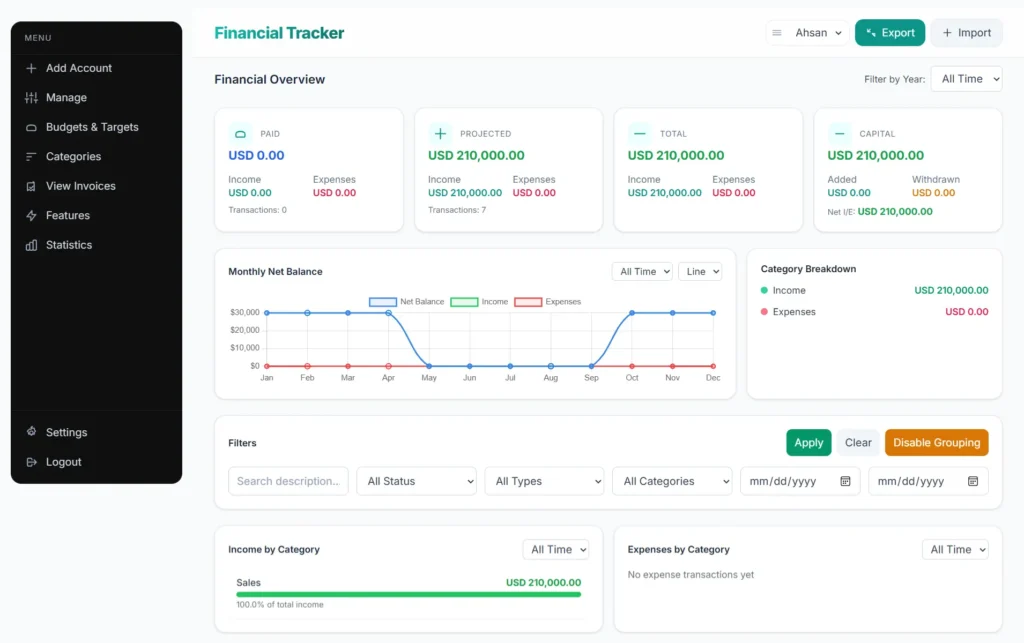Select the View Invoices icon

click(x=33, y=186)
